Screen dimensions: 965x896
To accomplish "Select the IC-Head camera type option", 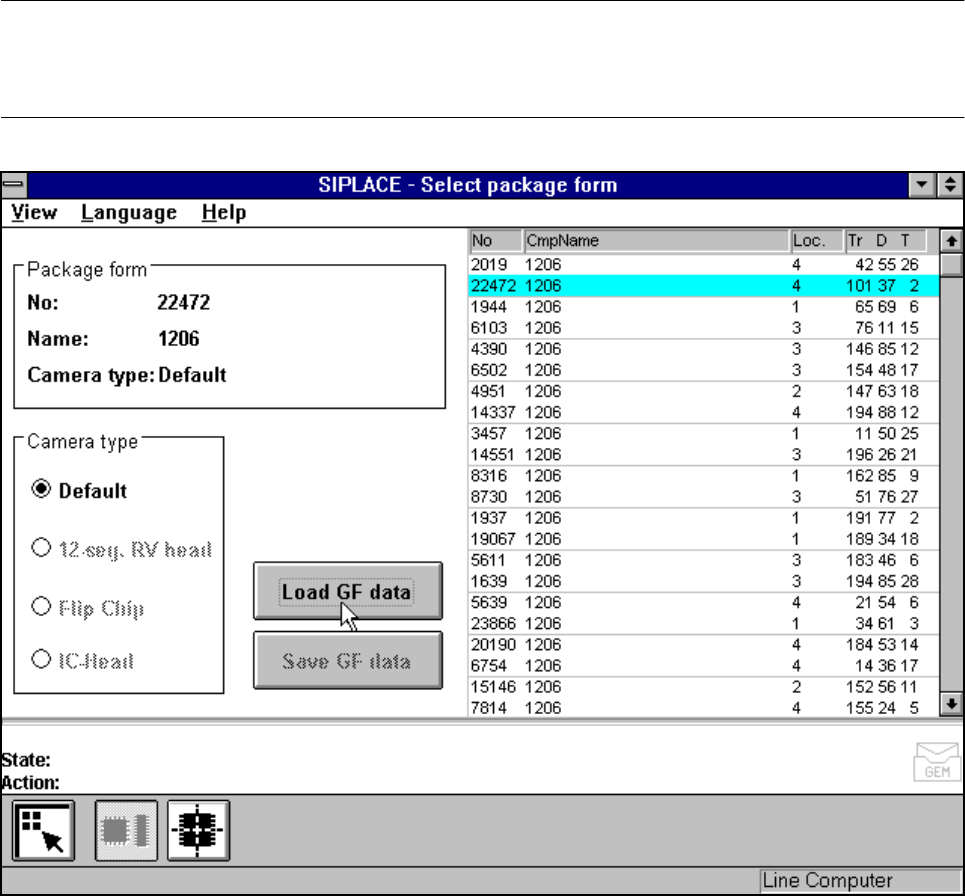I will pos(42,660).
